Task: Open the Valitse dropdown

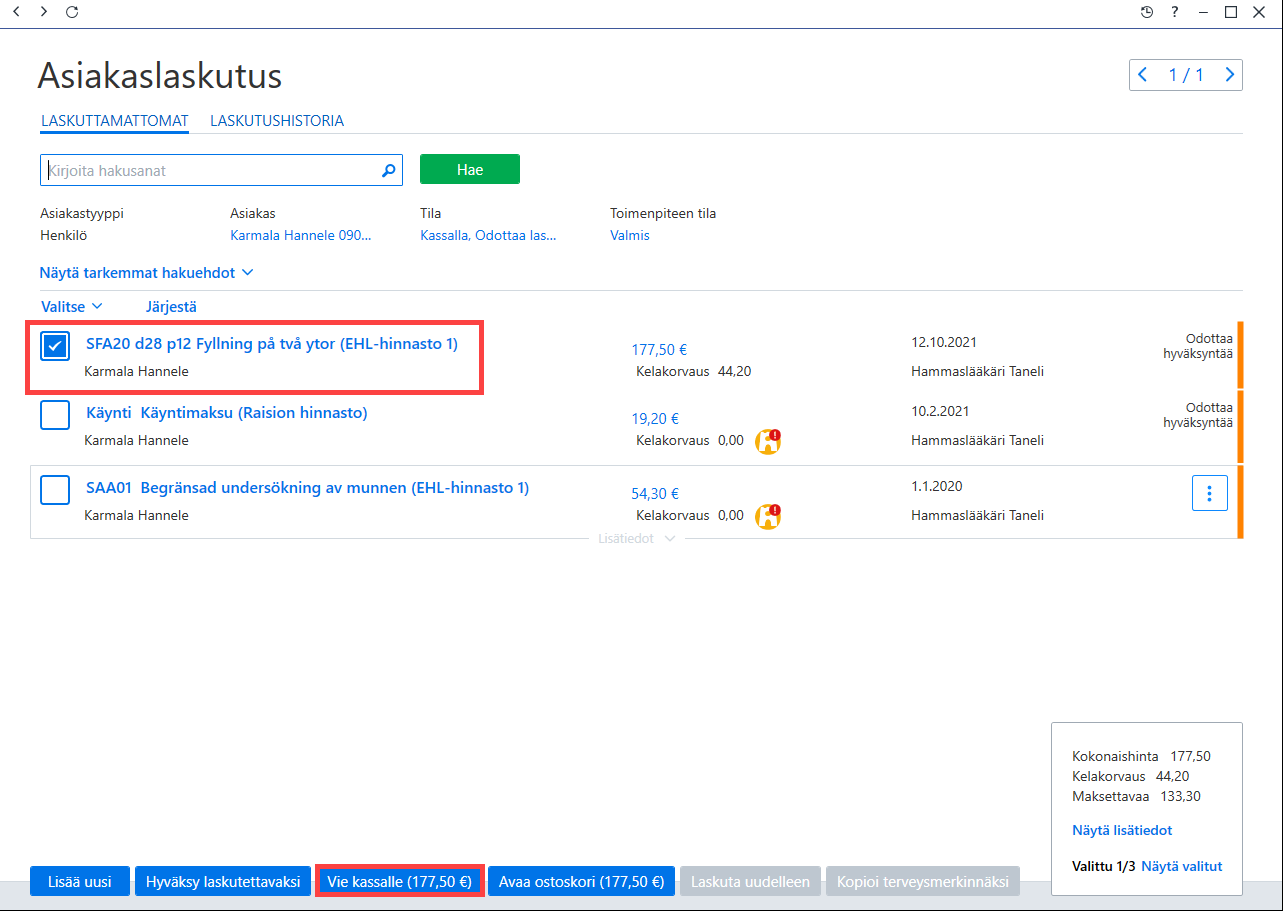Action: point(71,307)
